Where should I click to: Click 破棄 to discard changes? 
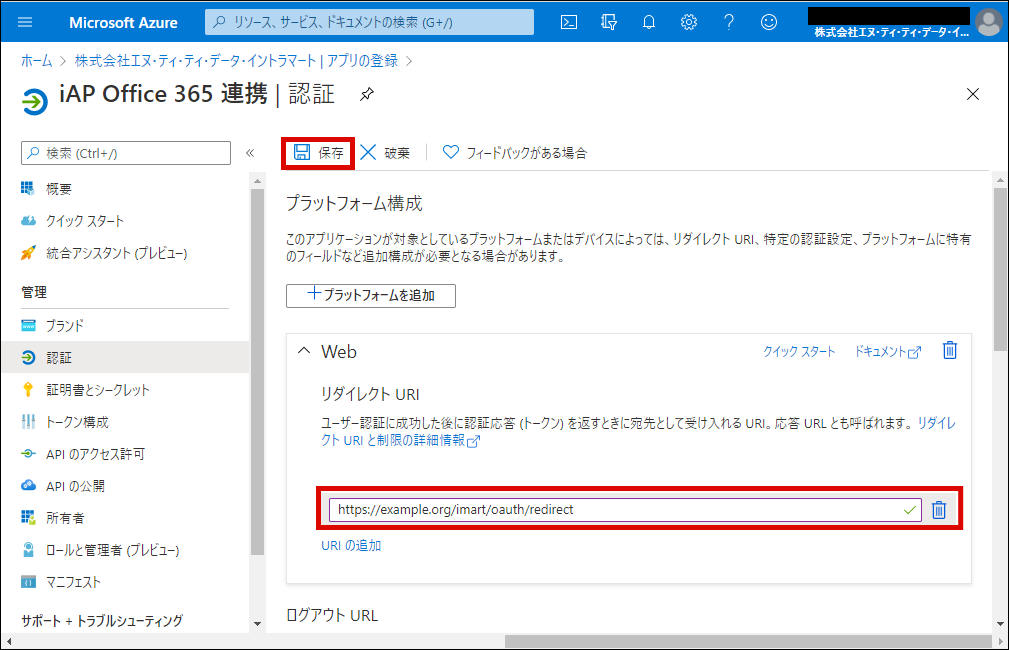(385, 153)
